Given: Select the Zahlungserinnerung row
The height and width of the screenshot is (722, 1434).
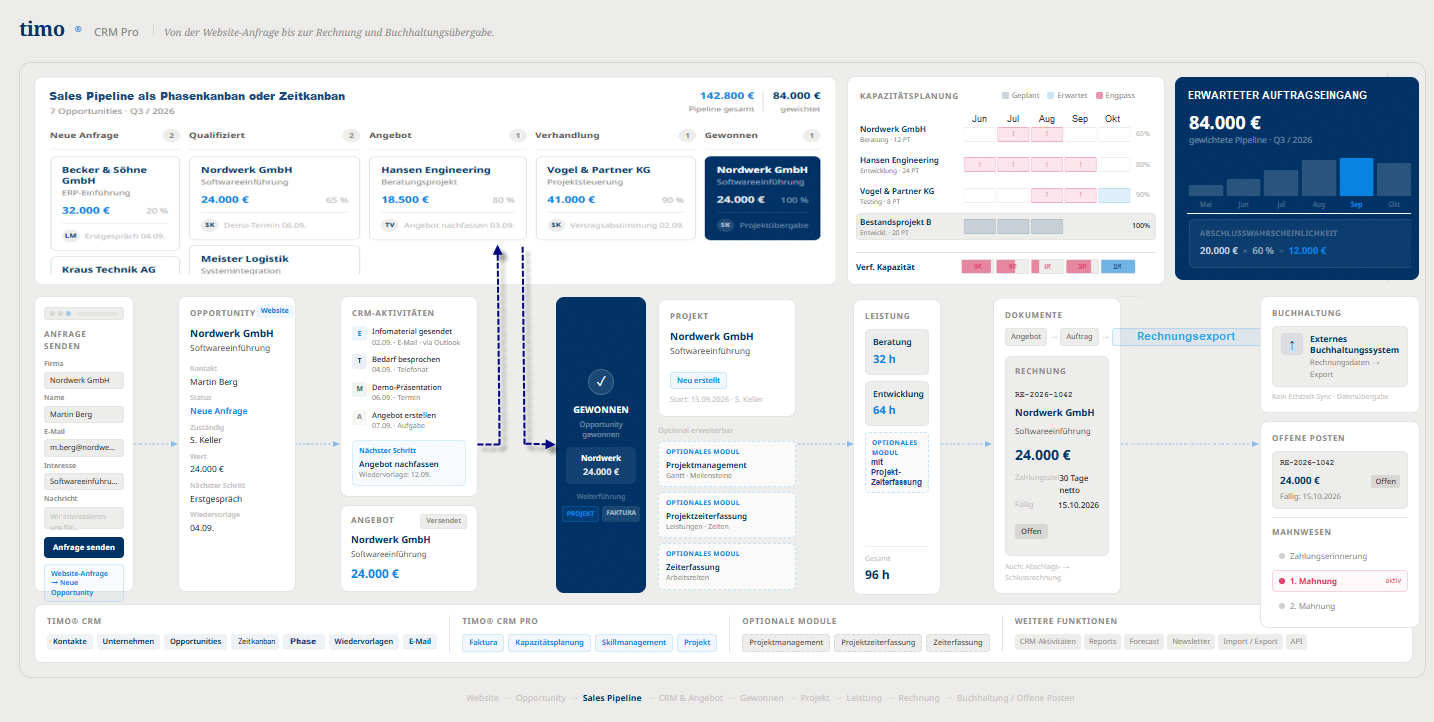Looking at the screenshot, I should [1339, 556].
